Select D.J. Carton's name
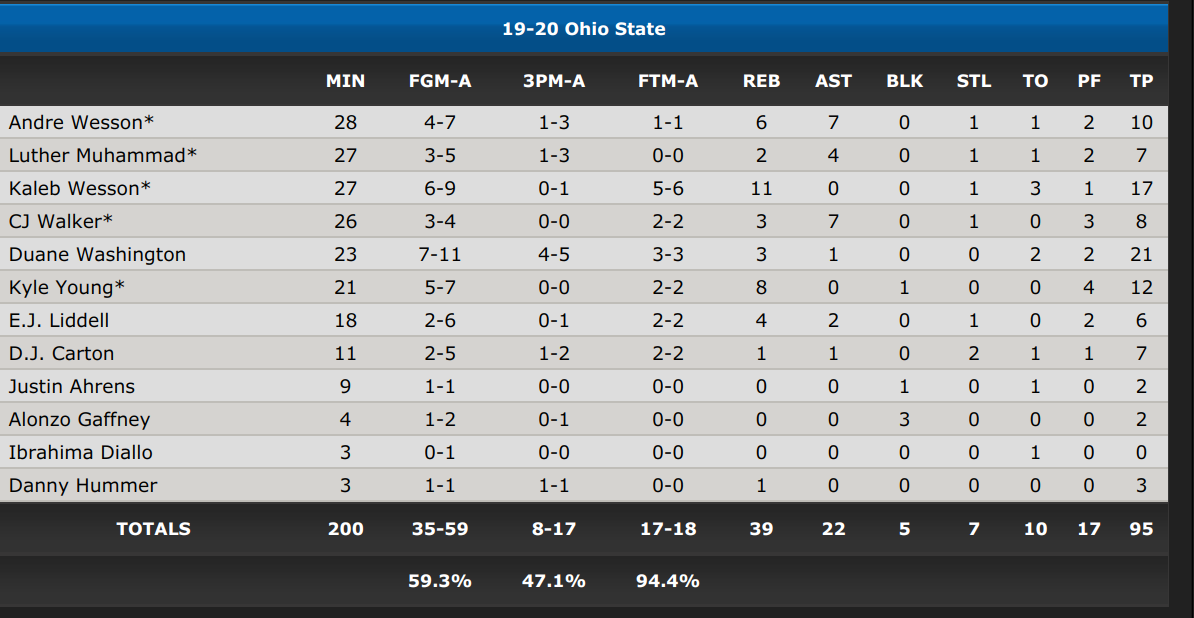This screenshot has height=618, width=1194. tap(62, 353)
